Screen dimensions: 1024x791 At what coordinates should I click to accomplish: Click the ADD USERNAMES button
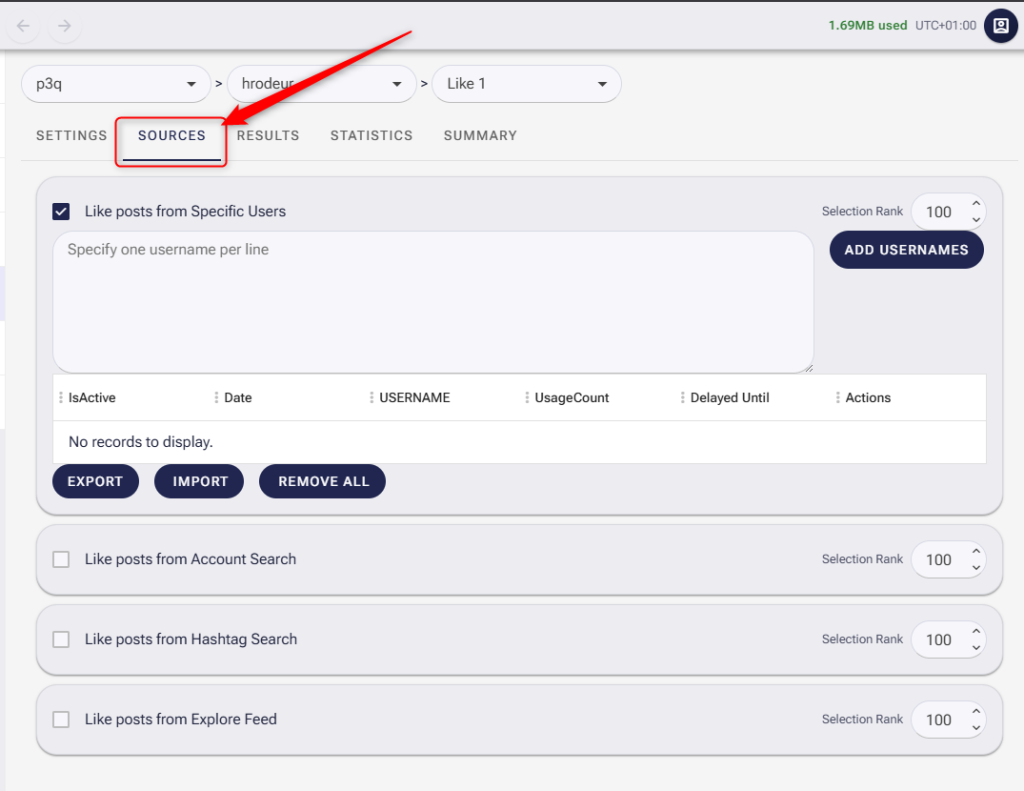(x=906, y=249)
